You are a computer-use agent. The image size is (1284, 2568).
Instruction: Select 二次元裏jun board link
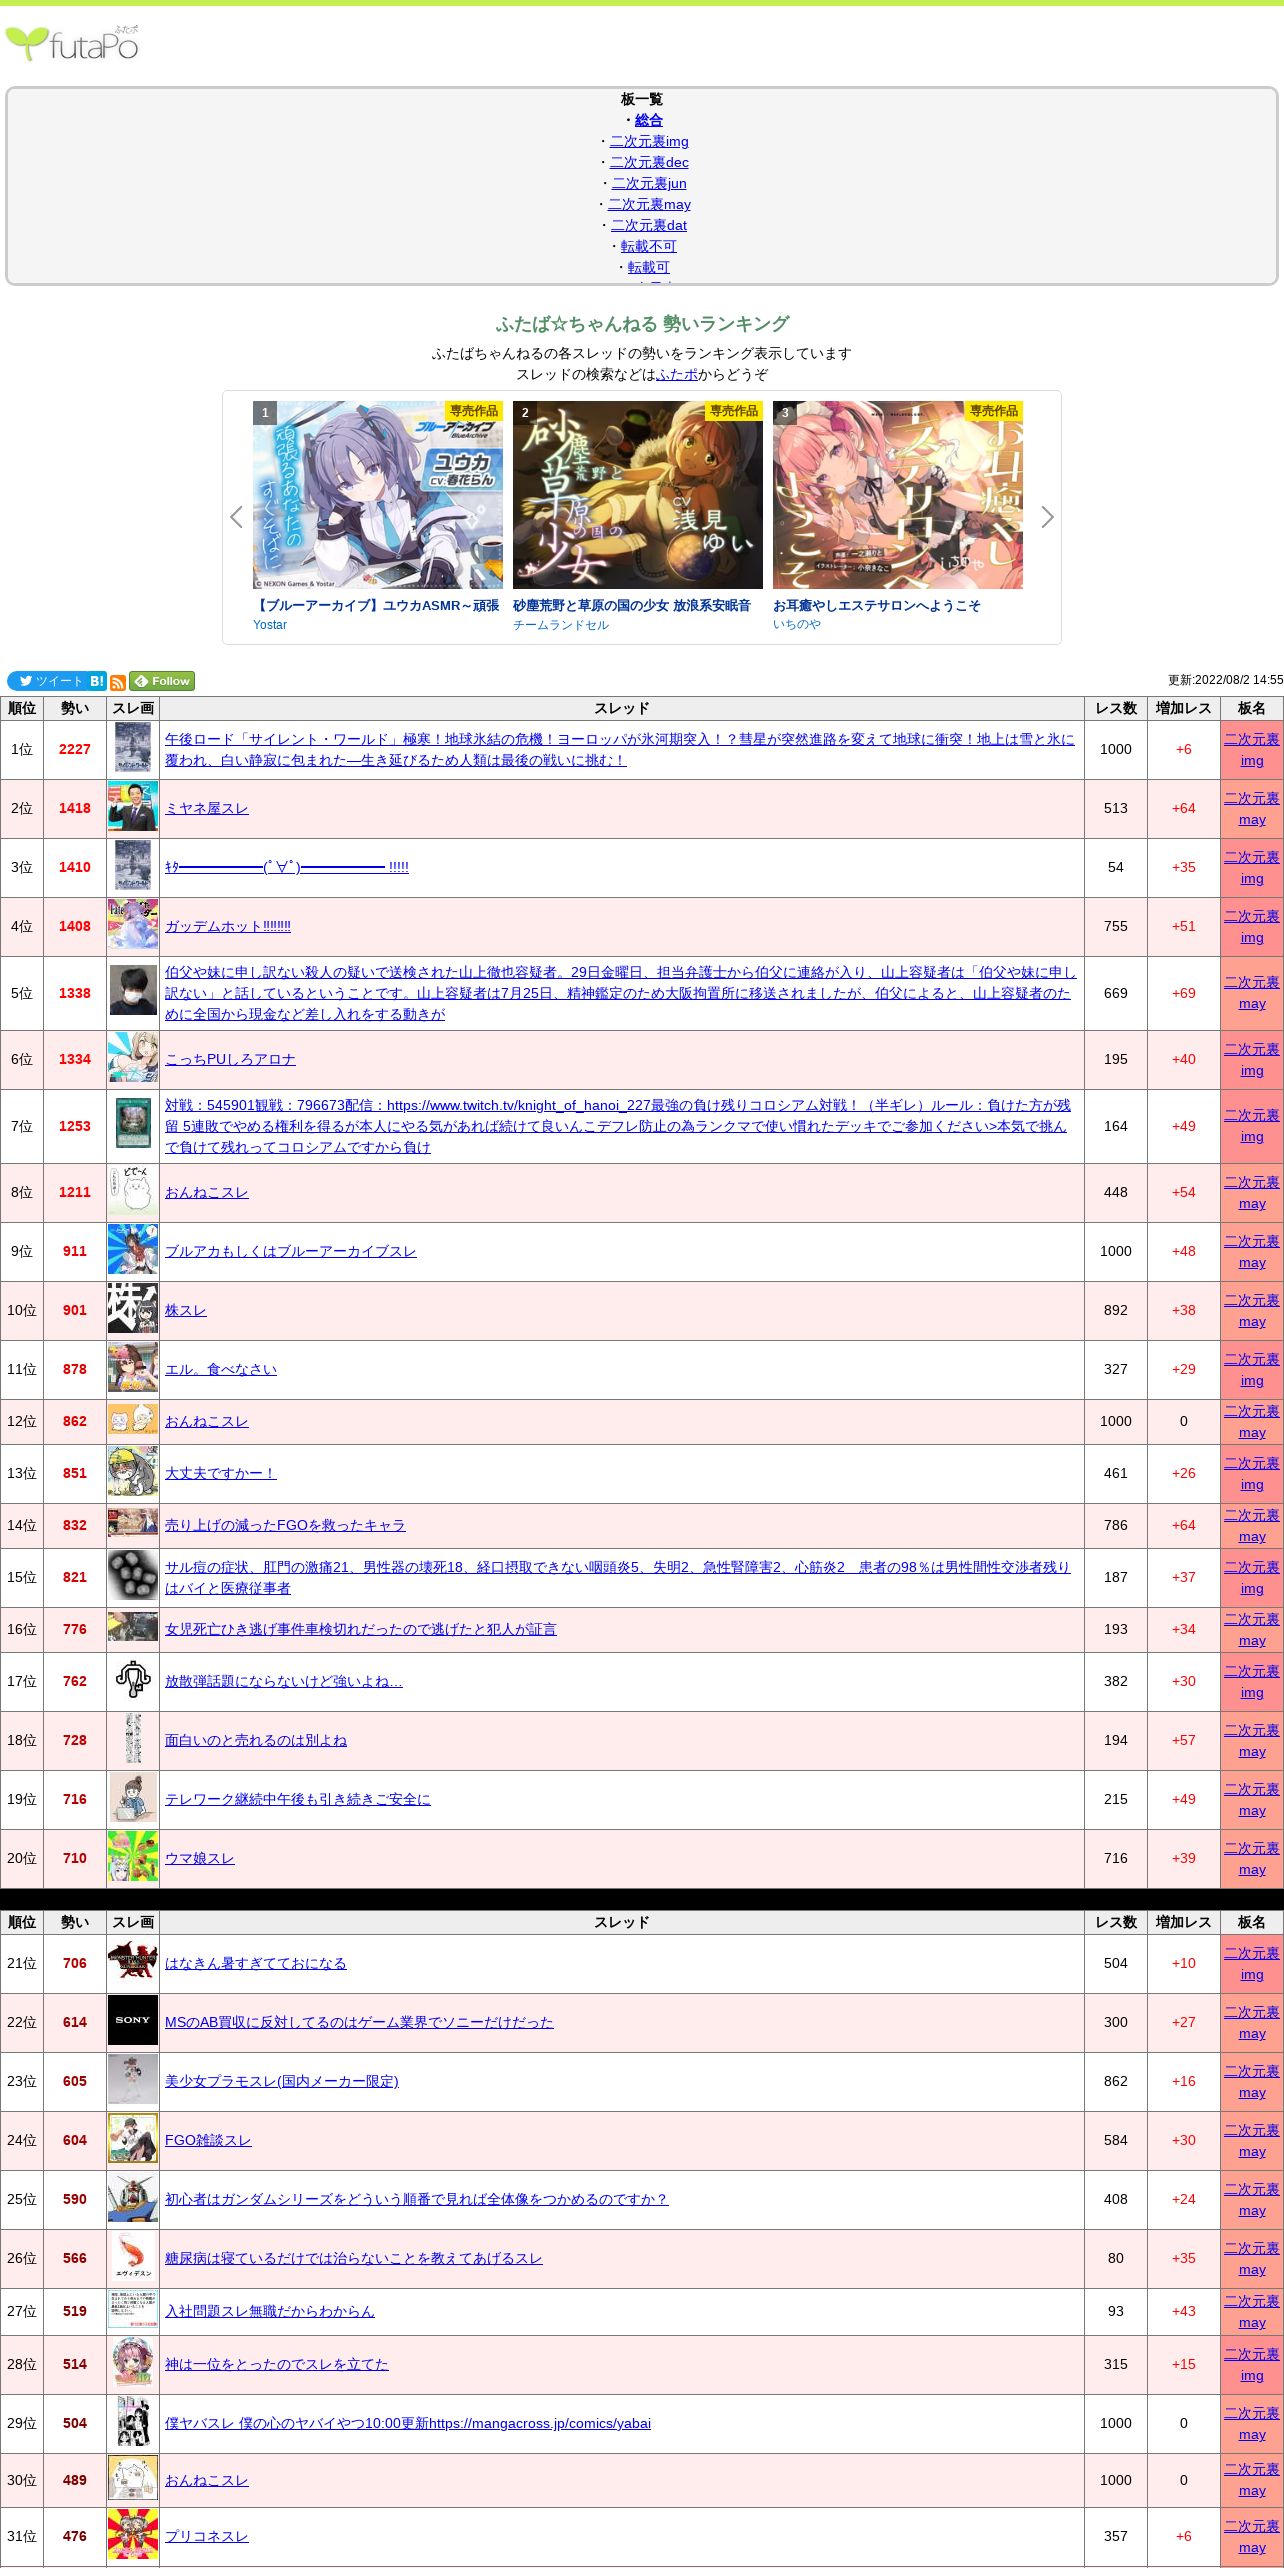tap(648, 183)
